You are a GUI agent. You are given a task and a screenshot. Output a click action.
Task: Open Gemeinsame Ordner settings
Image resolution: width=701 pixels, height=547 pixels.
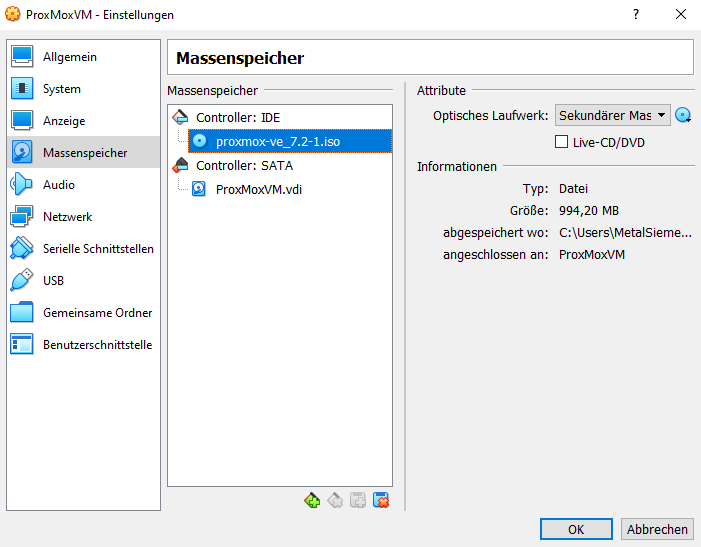point(83,312)
